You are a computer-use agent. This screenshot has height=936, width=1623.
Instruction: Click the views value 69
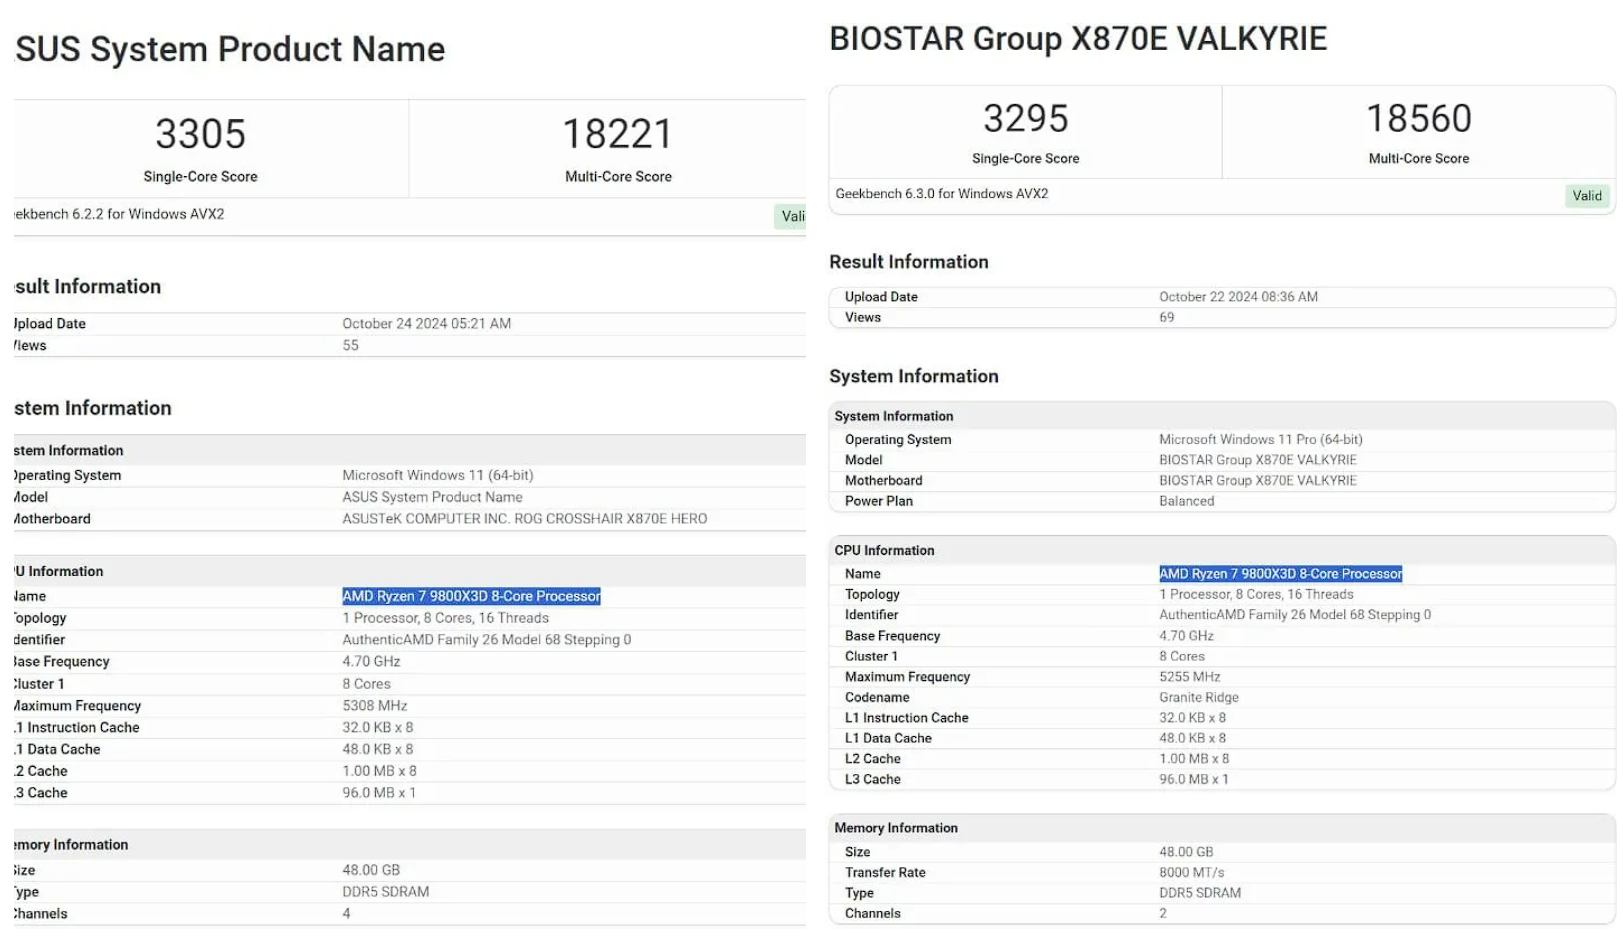coord(1166,318)
